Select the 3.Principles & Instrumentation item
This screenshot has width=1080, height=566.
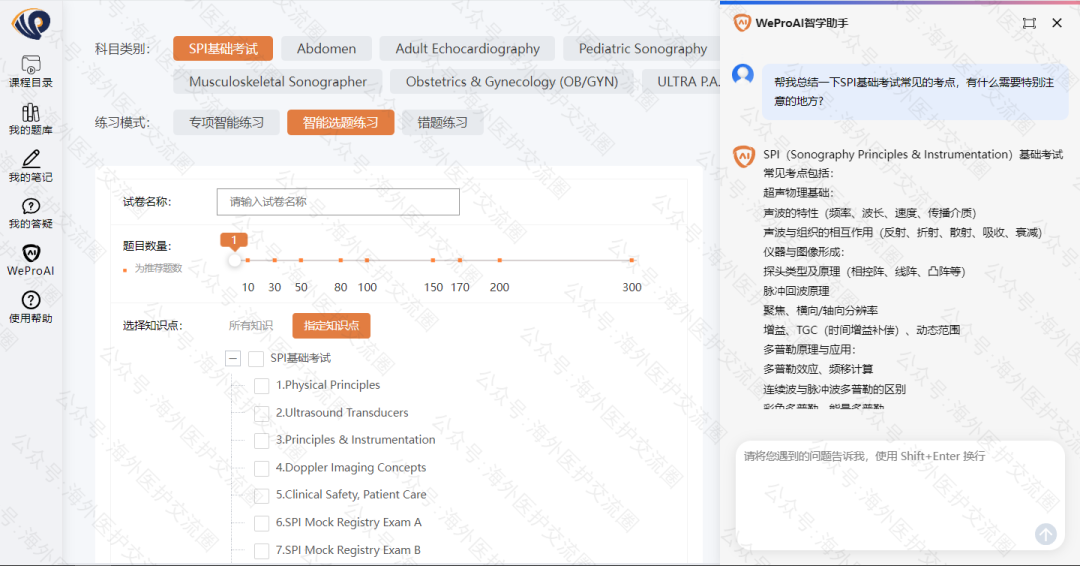click(x=355, y=440)
